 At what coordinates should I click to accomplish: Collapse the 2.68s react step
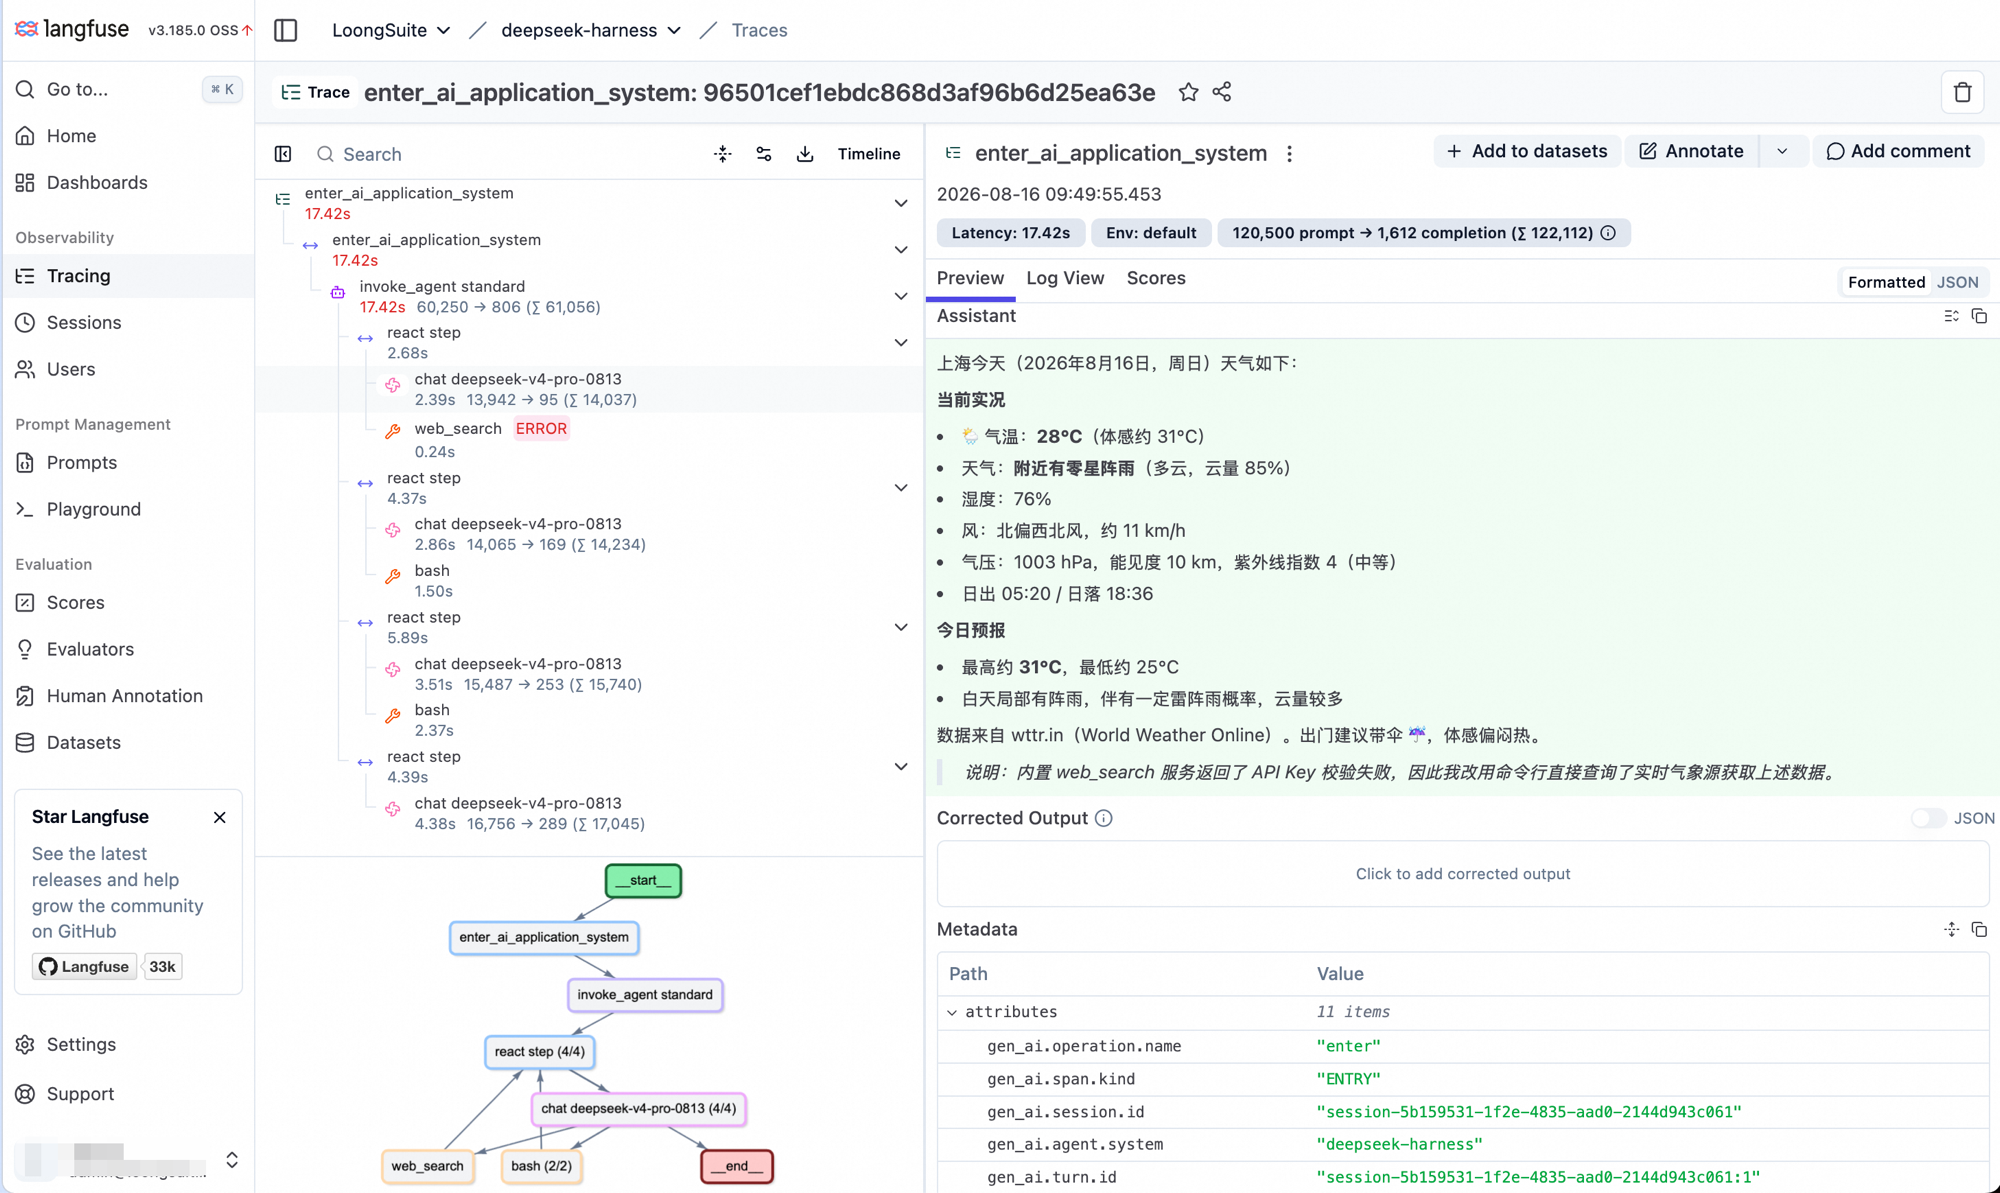tap(901, 342)
